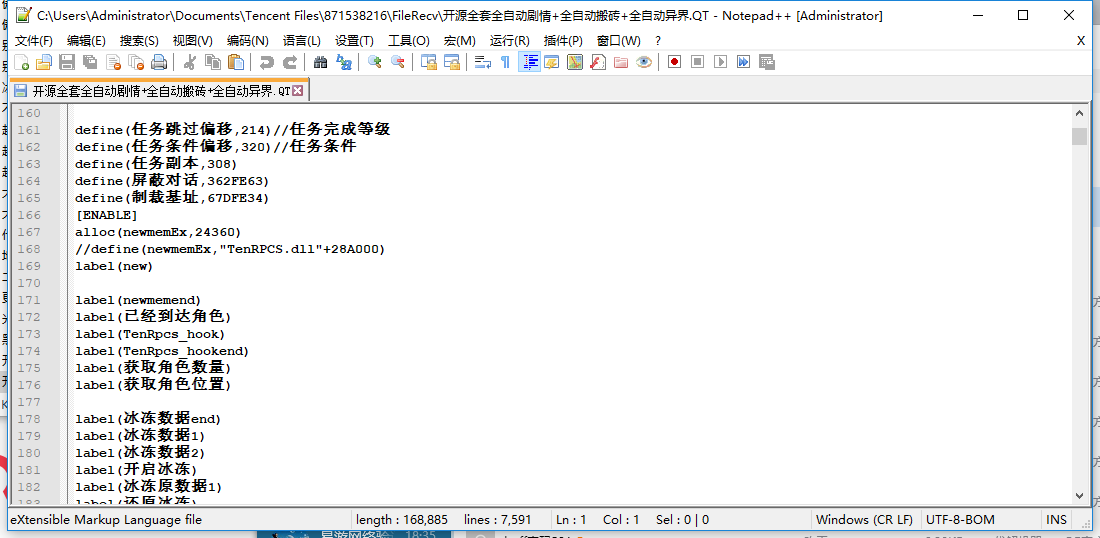Close the .QT document tab
Image resolution: width=1100 pixels, height=538 pixels.
[x=297, y=91]
